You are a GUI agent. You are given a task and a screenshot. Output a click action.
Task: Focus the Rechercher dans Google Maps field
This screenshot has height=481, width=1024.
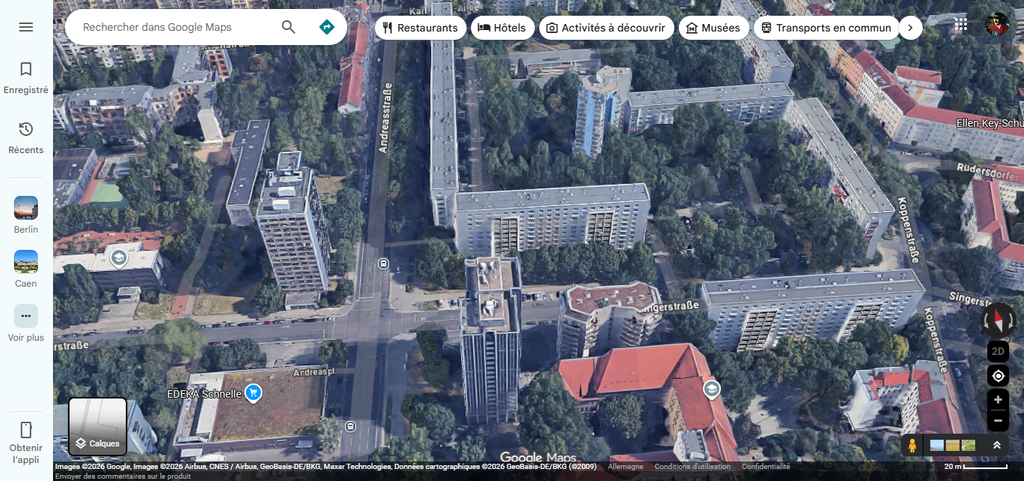tap(175, 27)
